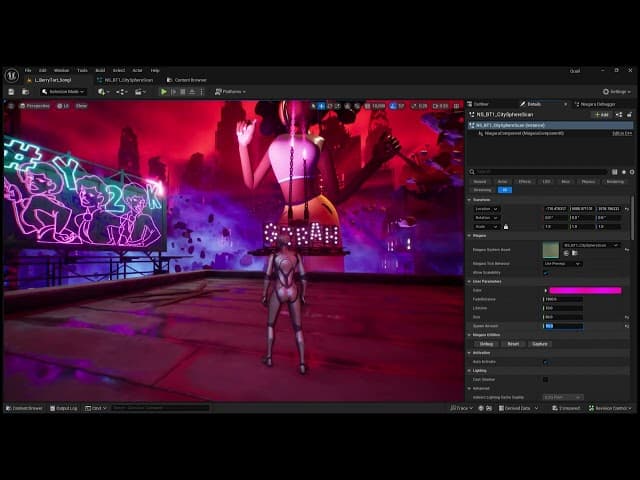
Task: Open details property matrix grid icon
Action: 615,172
